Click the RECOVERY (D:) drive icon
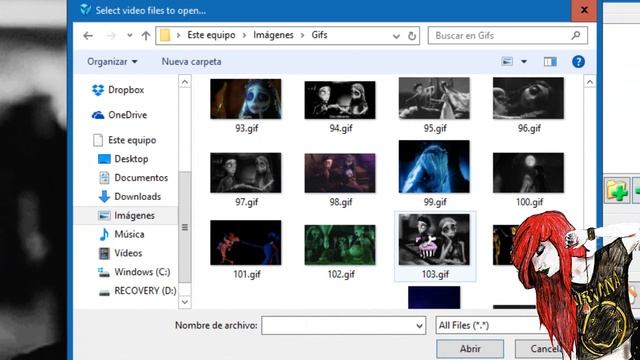640x360 pixels. tap(104, 292)
